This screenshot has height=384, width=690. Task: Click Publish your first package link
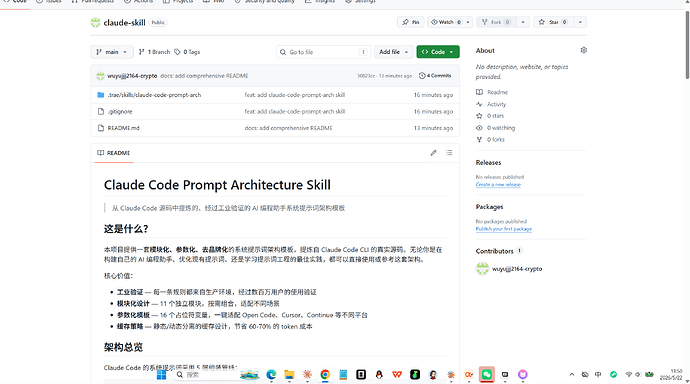503,229
